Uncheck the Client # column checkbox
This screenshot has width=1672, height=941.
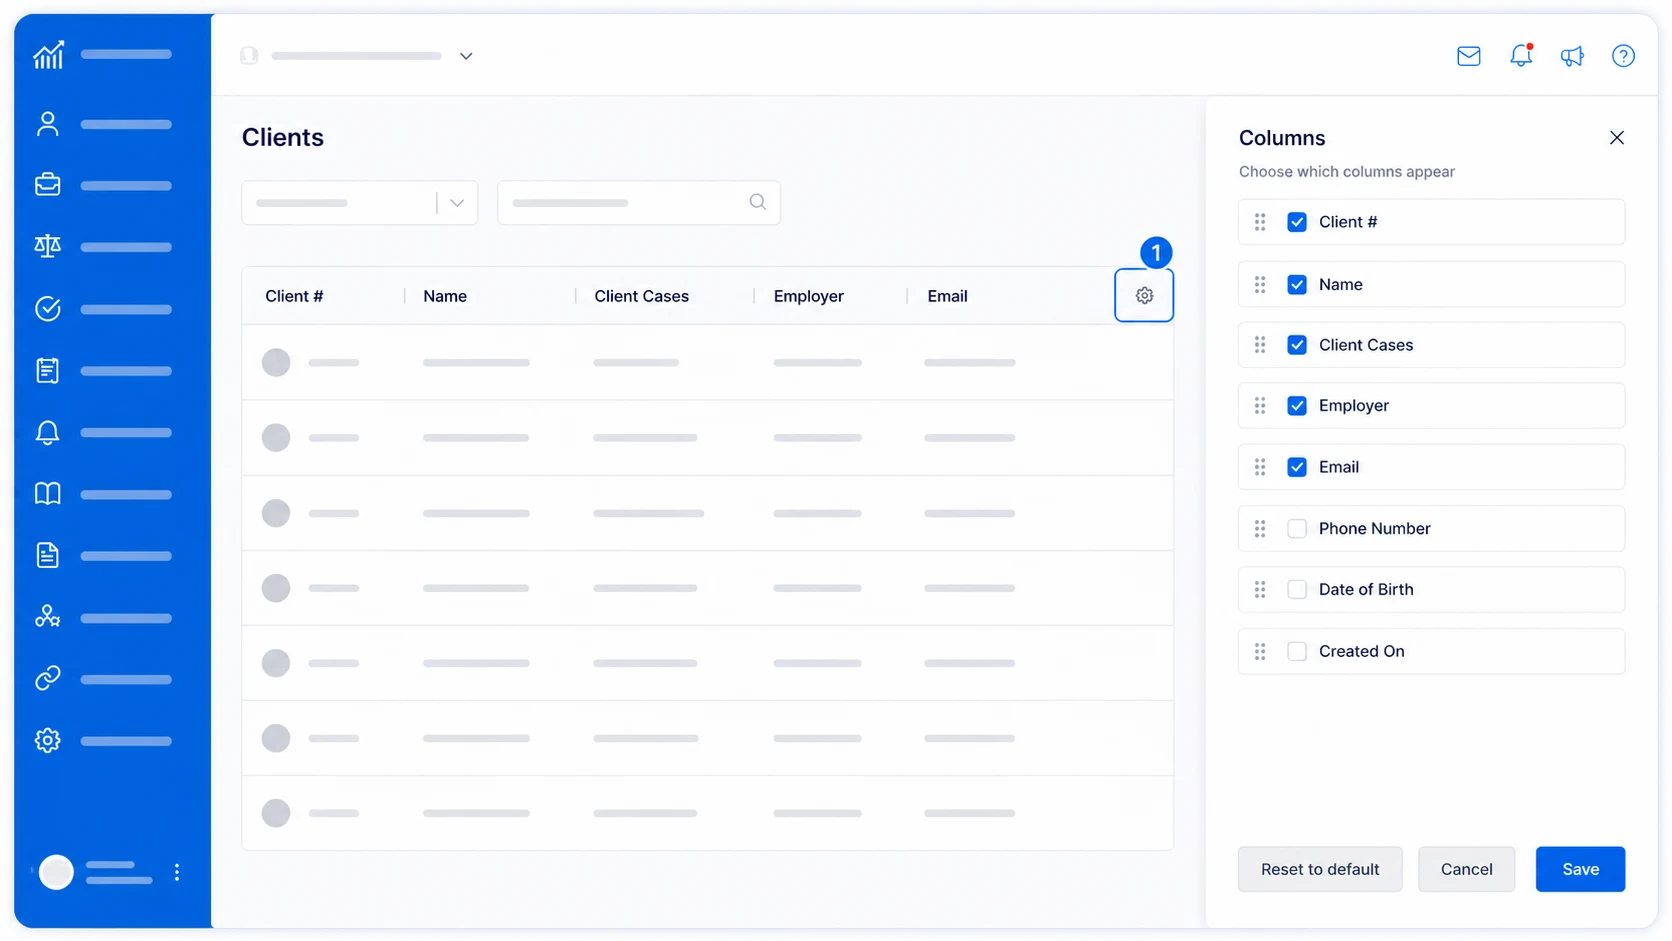(1297, 222)
